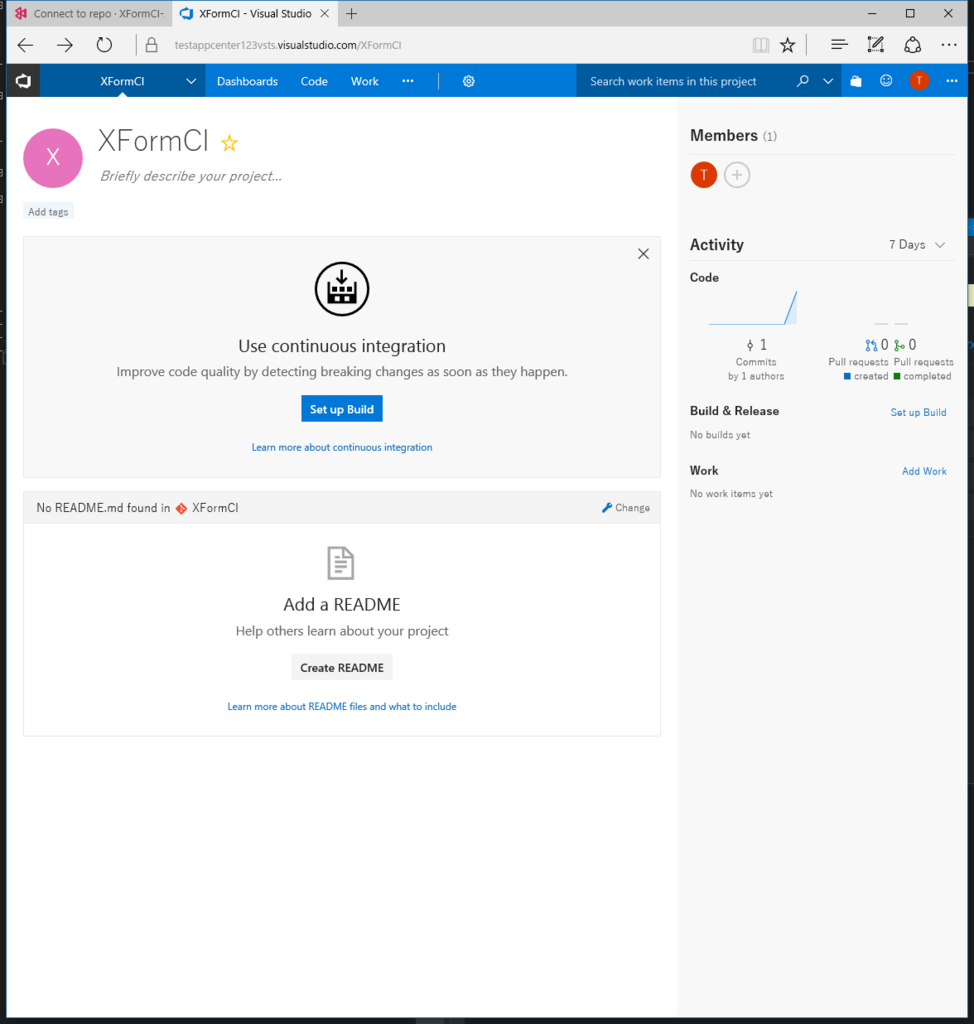Click the wrench Change button

[626, 507]
